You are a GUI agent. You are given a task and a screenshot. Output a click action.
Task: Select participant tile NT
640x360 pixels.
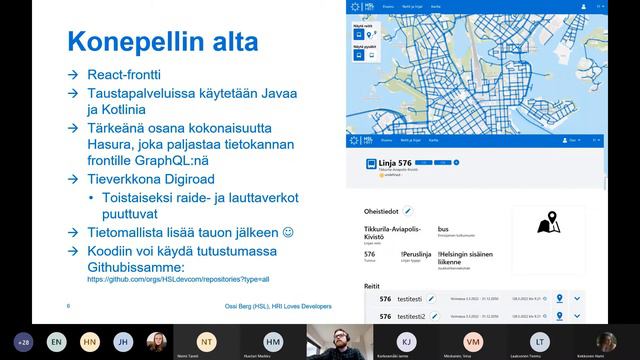[206, 342]
